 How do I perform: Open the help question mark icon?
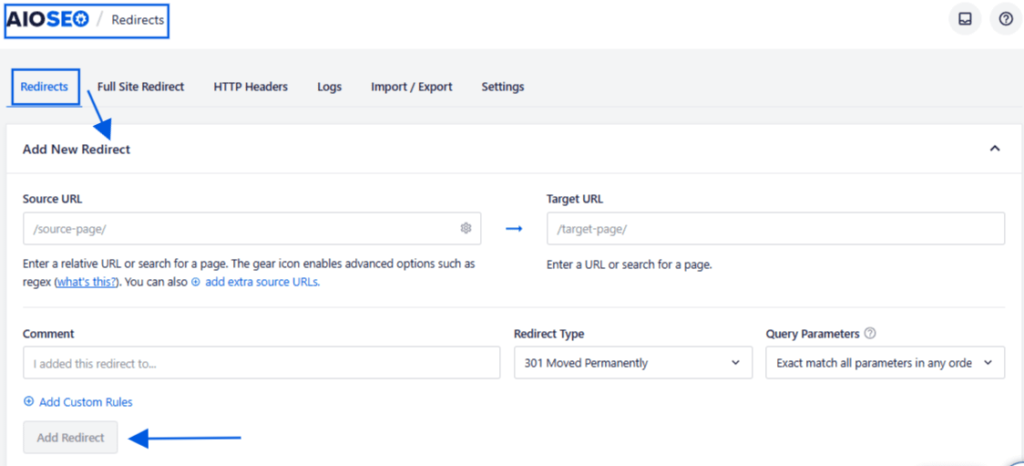coord(1006,20)
